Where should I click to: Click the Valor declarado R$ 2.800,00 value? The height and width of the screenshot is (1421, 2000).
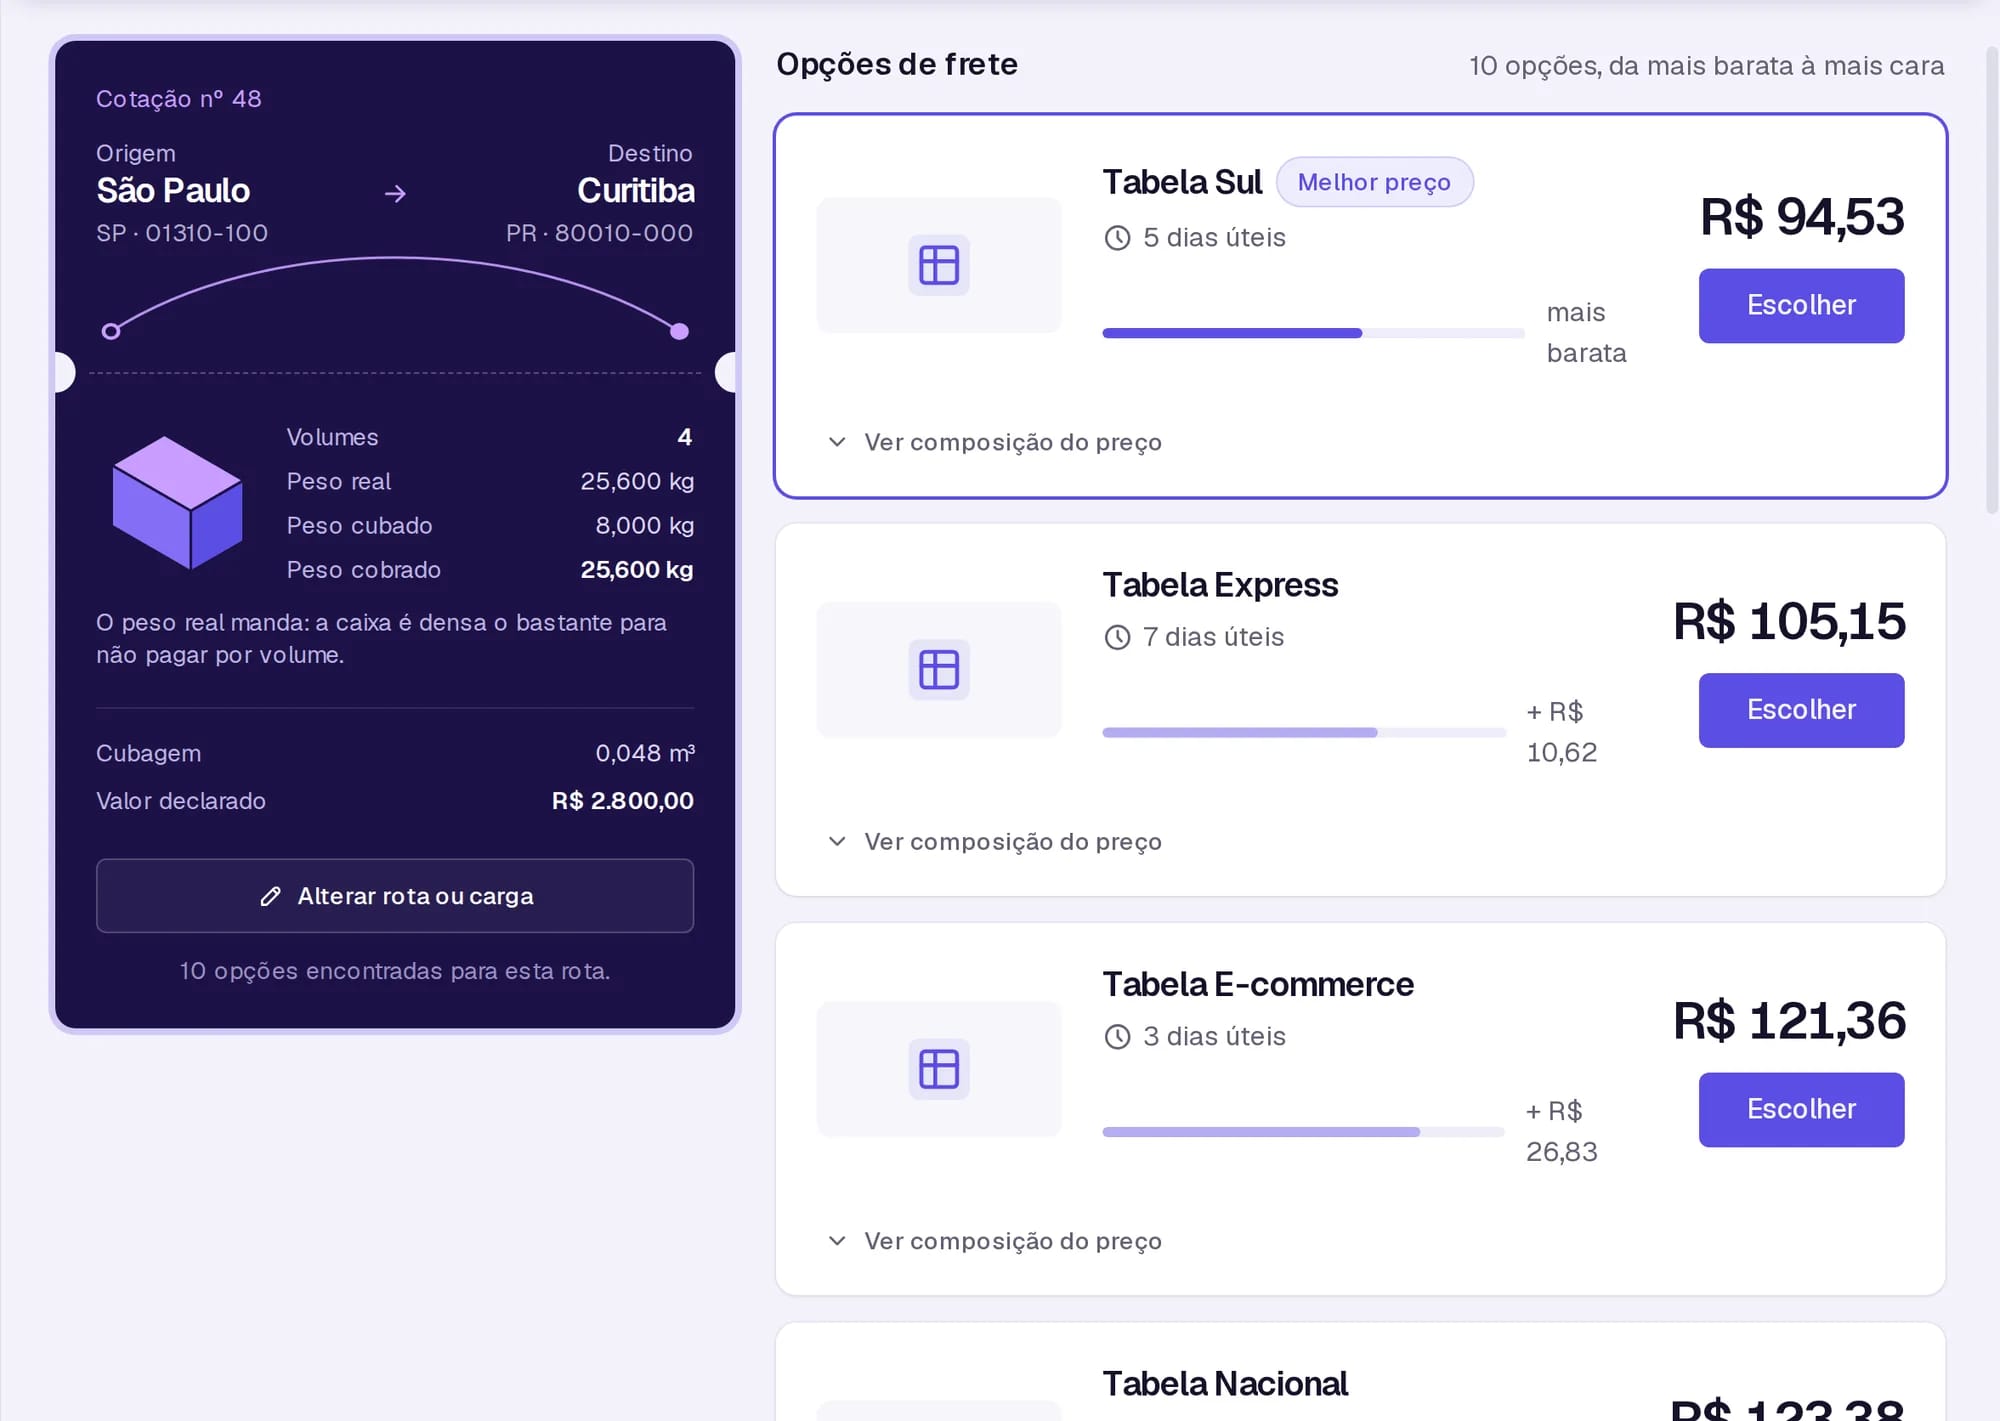click(x=623, y=801)
